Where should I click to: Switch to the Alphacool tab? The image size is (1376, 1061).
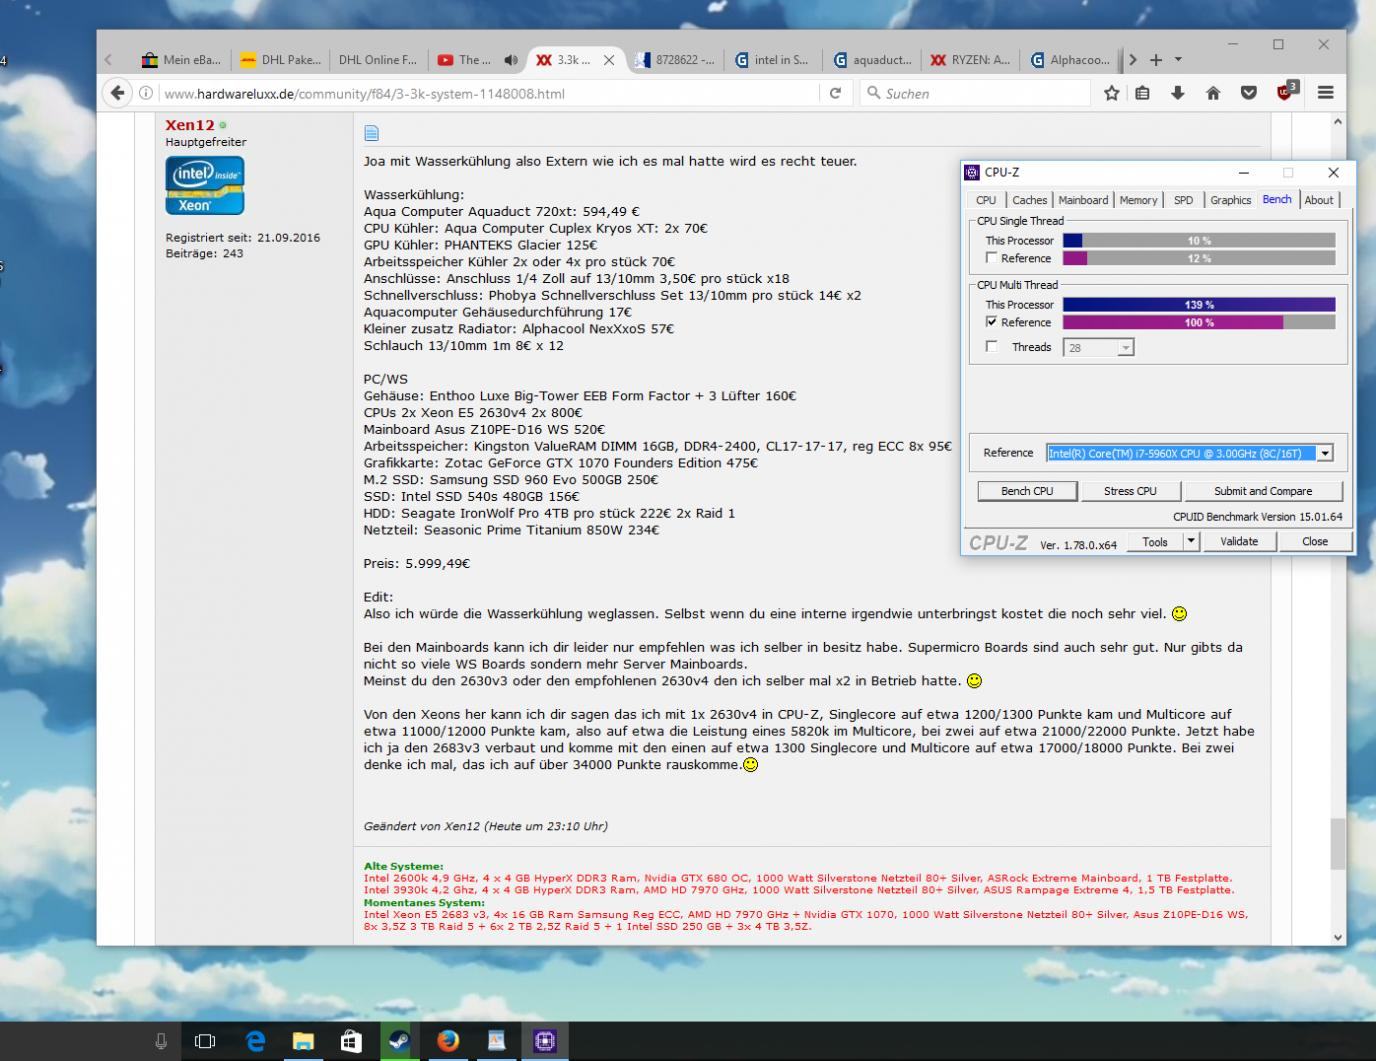[x=1070, y=60]
